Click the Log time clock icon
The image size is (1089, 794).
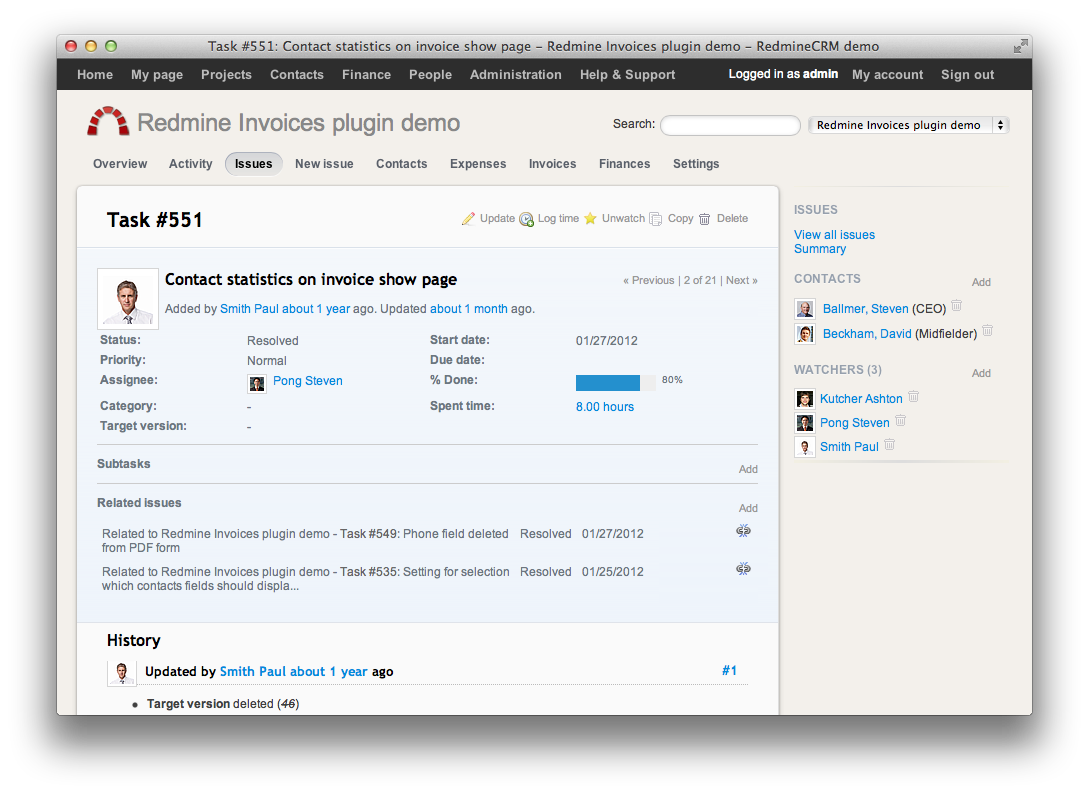[x=526, y=219]
